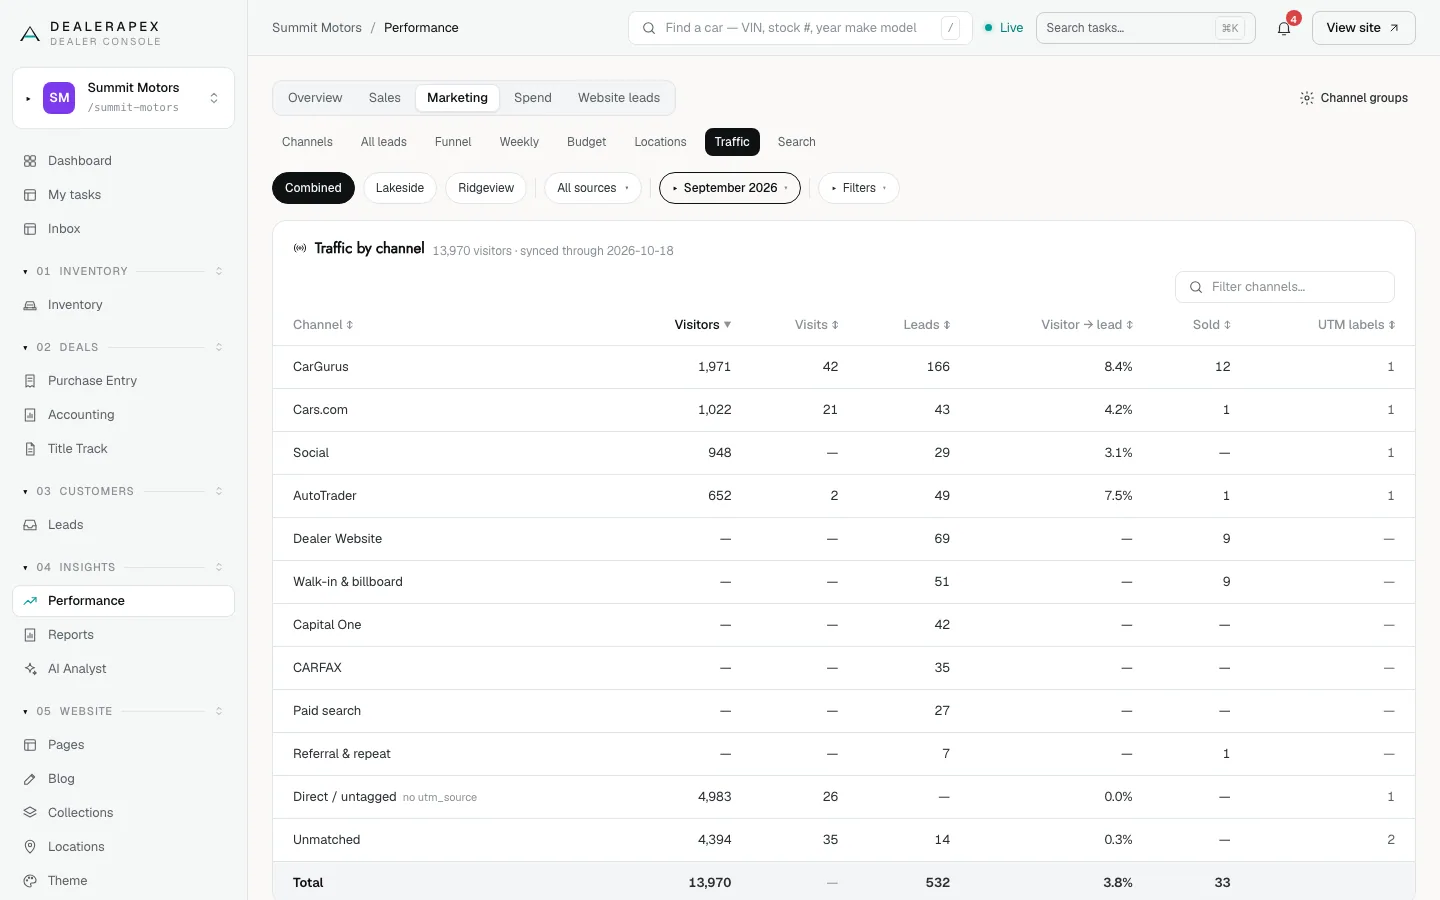Open the notifications bell
This screenshot has width=1440, height=900.
(x=1284, y=28)
